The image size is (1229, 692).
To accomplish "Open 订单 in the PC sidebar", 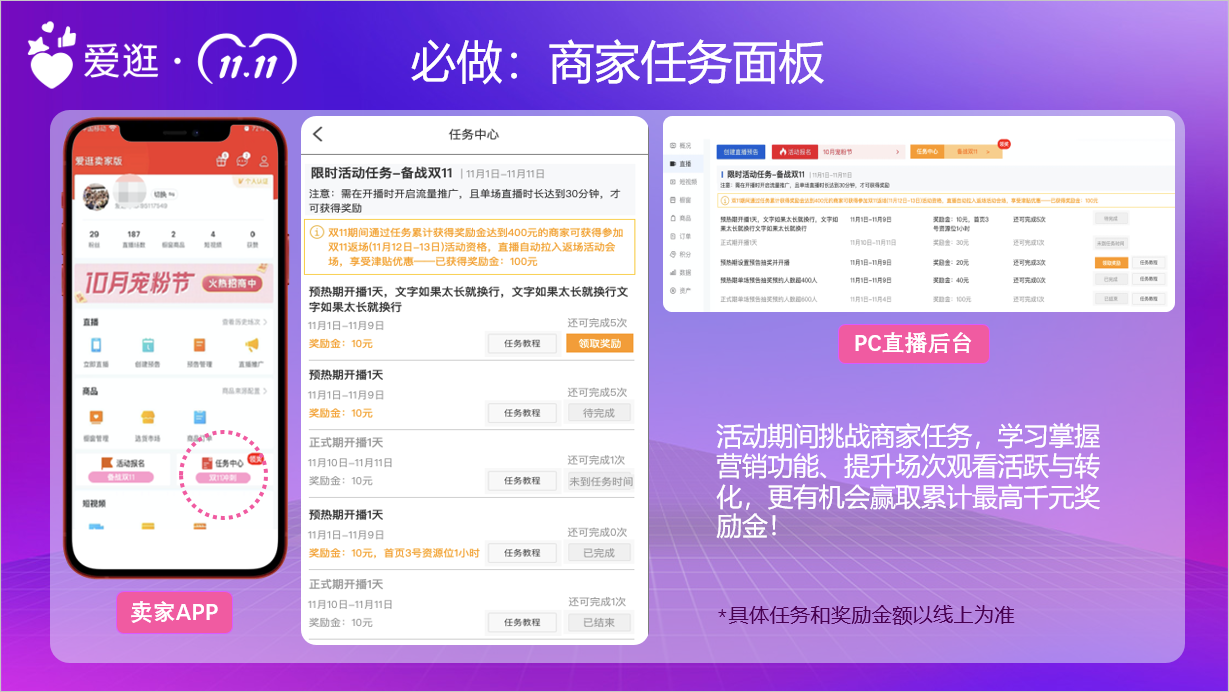I will 681,236.
